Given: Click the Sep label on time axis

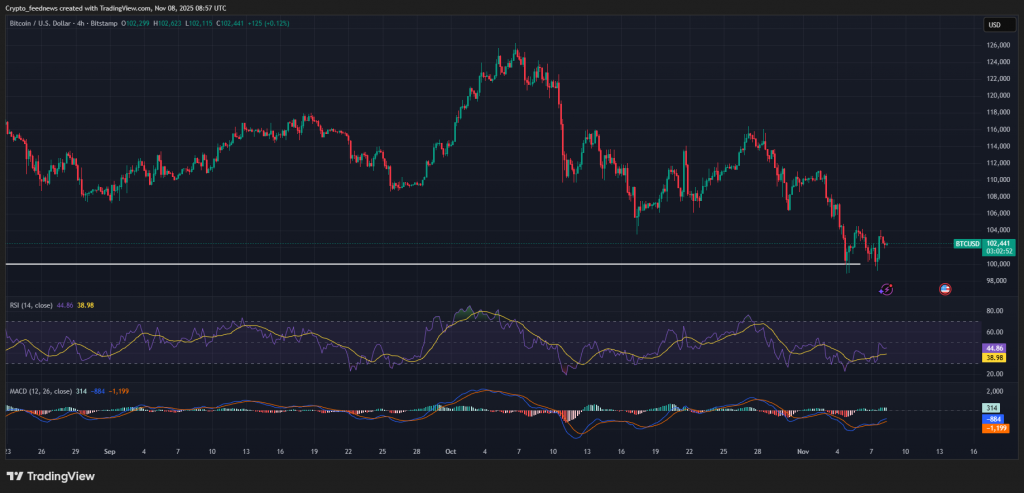Looking at the screenshot, I should pyautogui.click(x=110, y=452).
